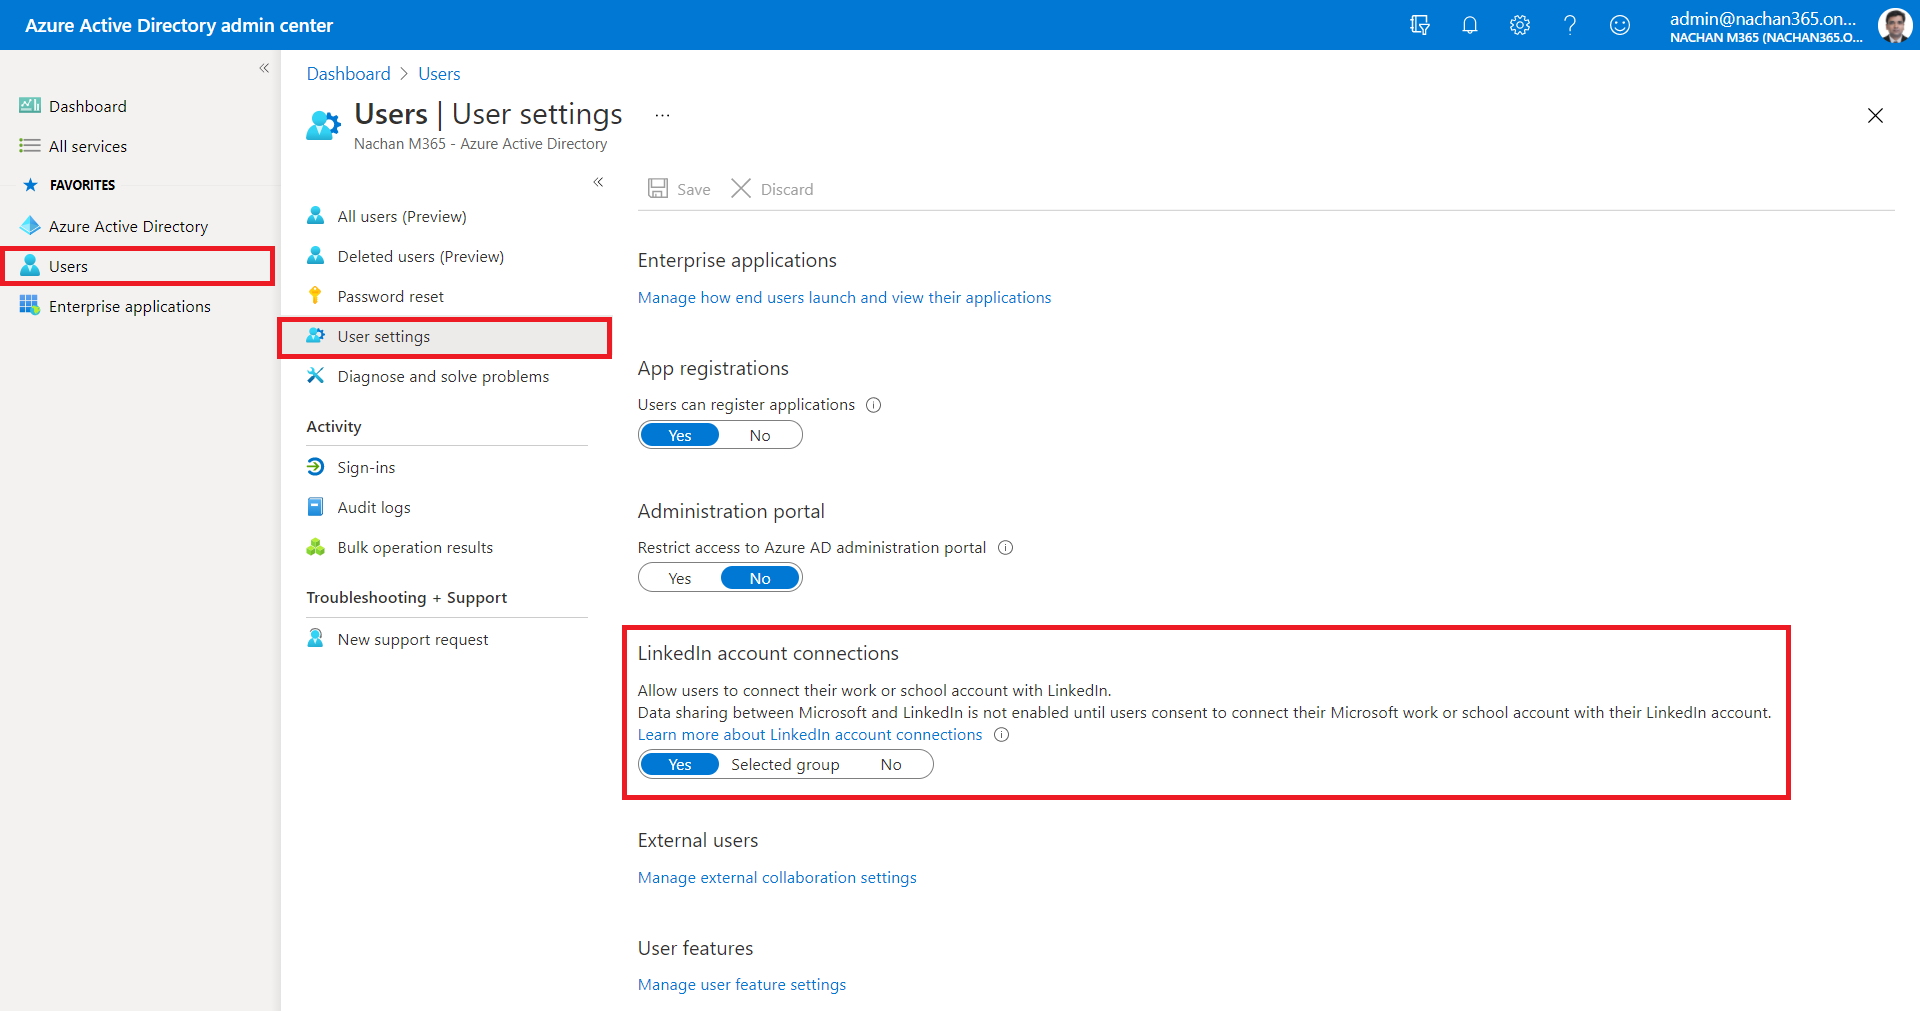Open Manage external collaboration settings link
The image size is (1920, 1011).
point(777,878)
